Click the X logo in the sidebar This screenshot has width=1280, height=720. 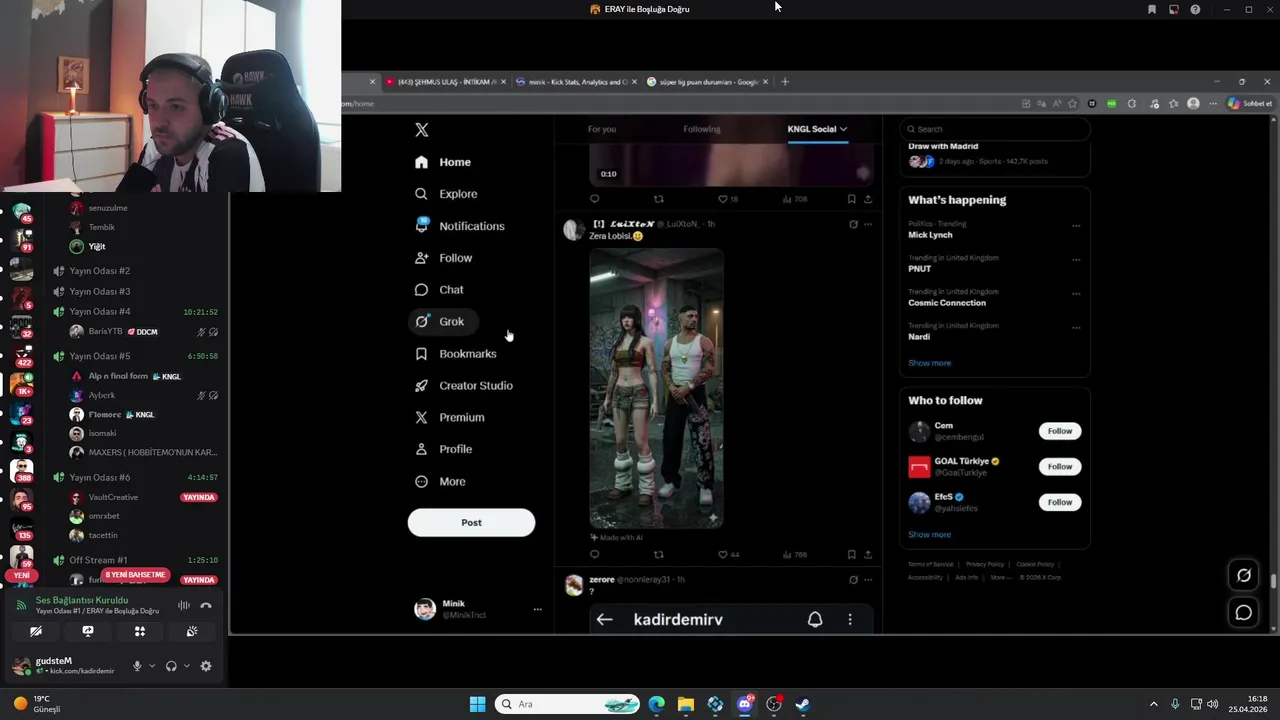tap(421, 130)
